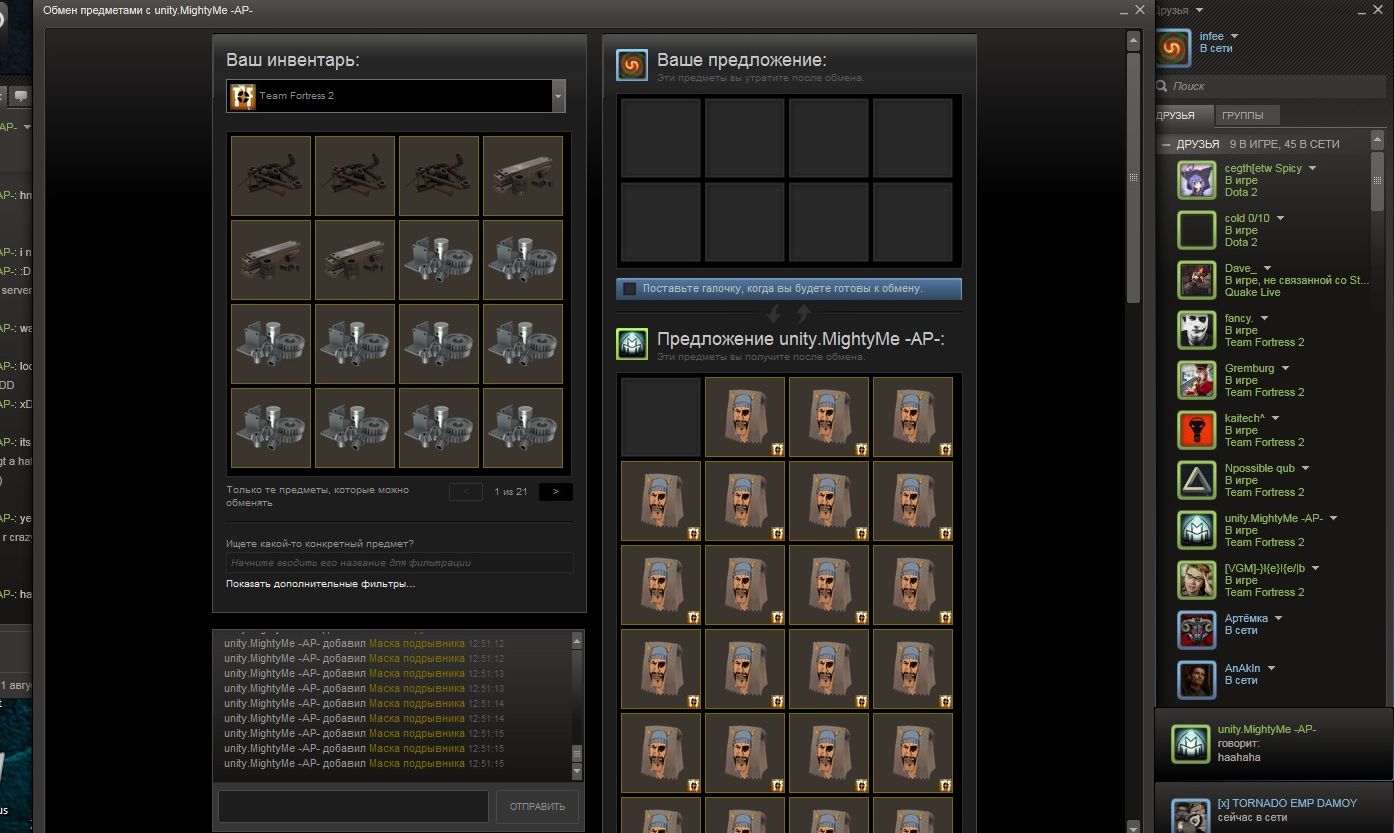Open cold 0/10 friend menu arrow

[1280, 218]
